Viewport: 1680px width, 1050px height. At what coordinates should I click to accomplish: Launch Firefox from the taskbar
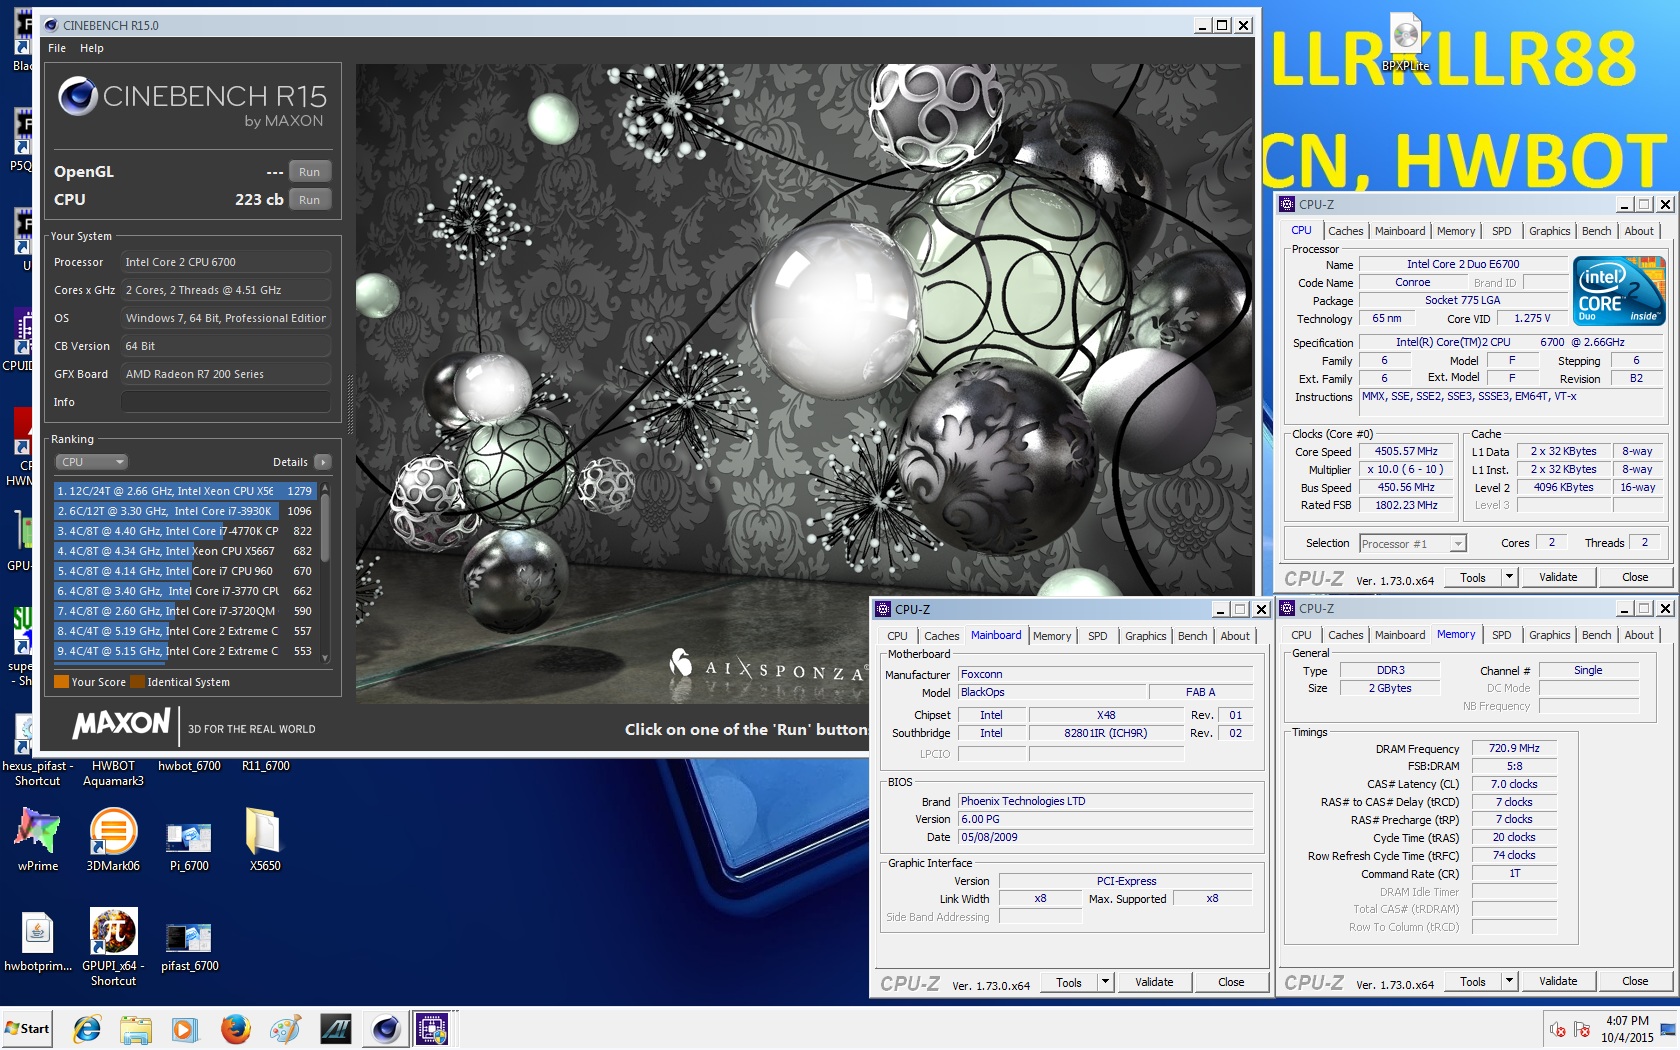[235, 1028]
